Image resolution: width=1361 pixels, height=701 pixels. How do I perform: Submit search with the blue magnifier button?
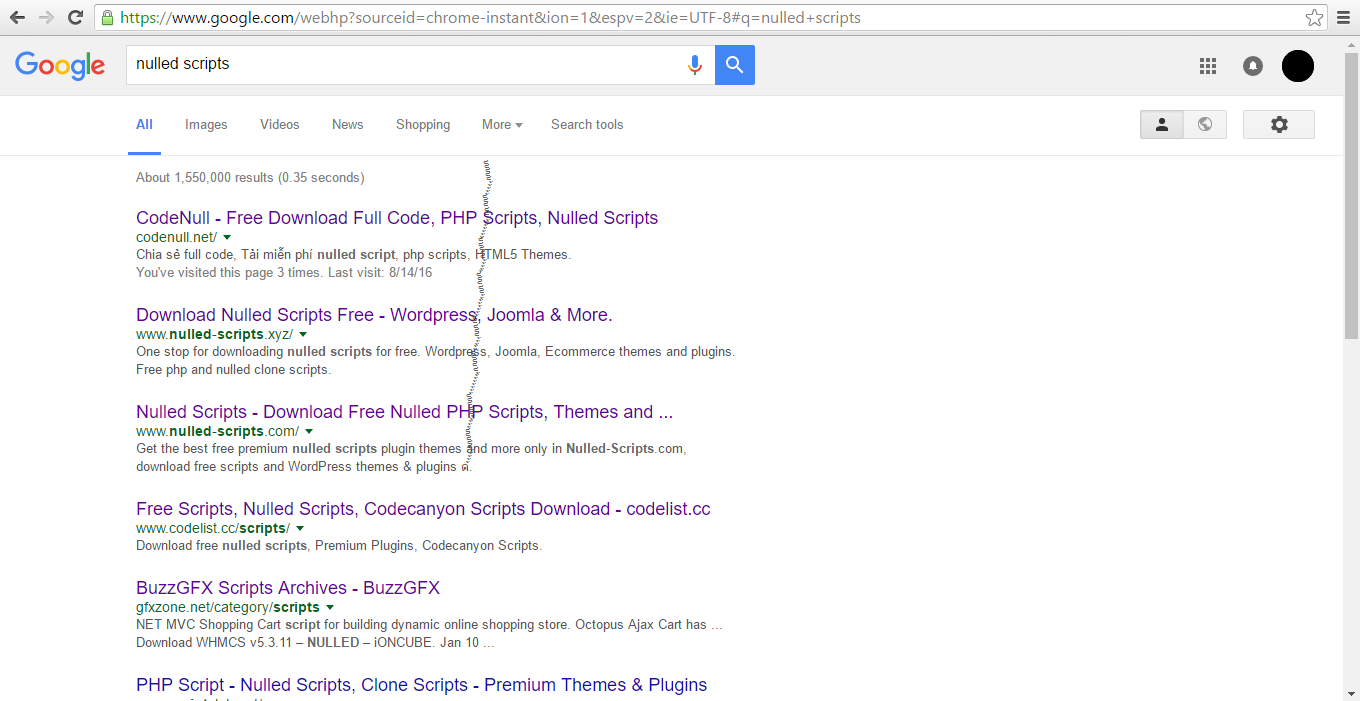pos(735,65)
